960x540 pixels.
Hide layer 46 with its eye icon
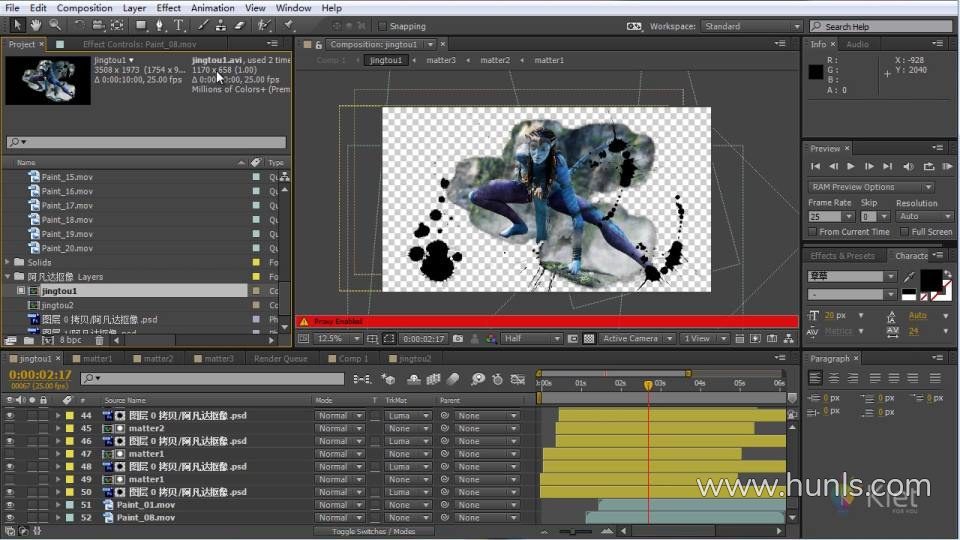click(9, 441)
